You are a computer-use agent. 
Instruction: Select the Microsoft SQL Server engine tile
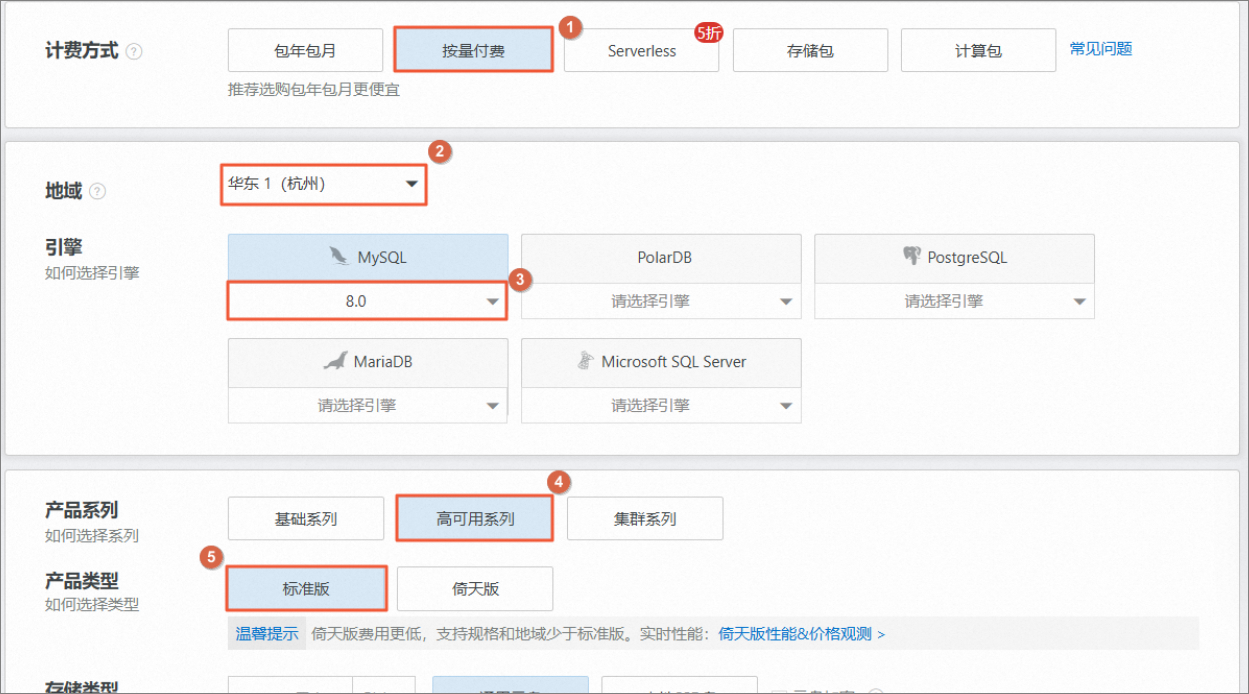tap(661, 361)
